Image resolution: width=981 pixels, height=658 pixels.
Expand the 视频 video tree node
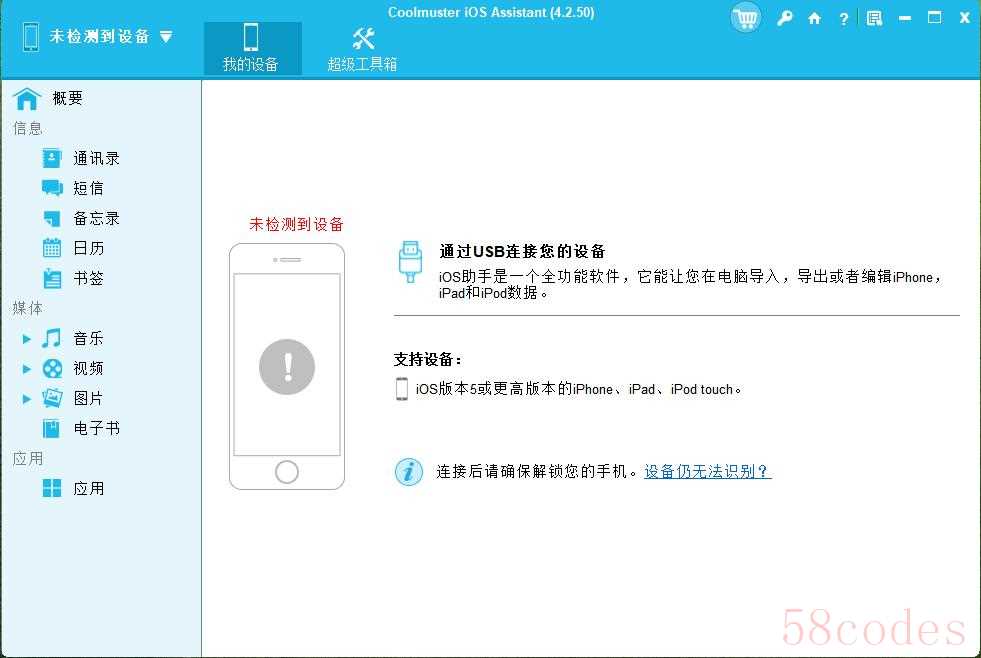point(26,369)
